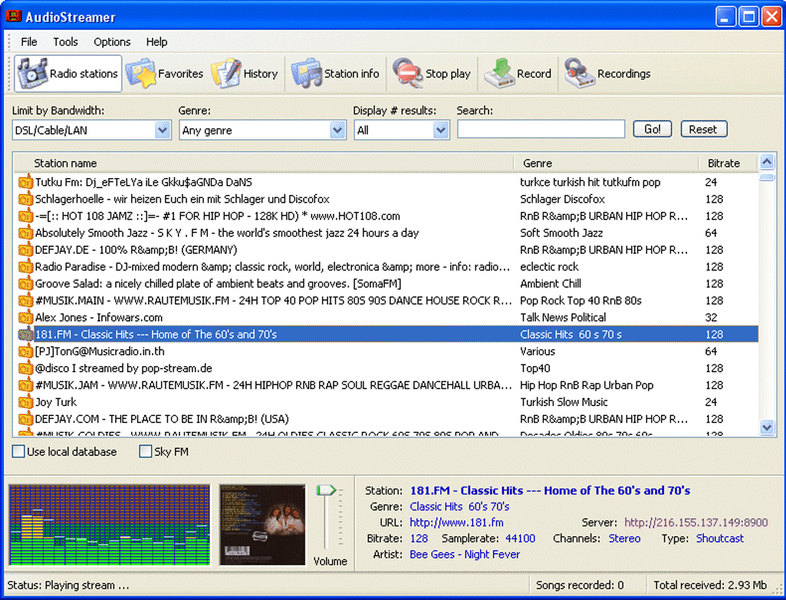Click the 'Status: Playing stream' status bar text

(68, 585)
